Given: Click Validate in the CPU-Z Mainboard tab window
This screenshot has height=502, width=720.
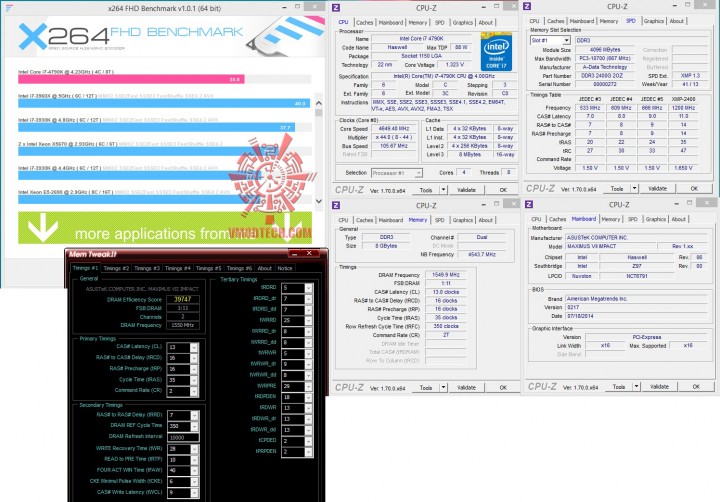Looking at the screenshot, I should pos(659,387).
